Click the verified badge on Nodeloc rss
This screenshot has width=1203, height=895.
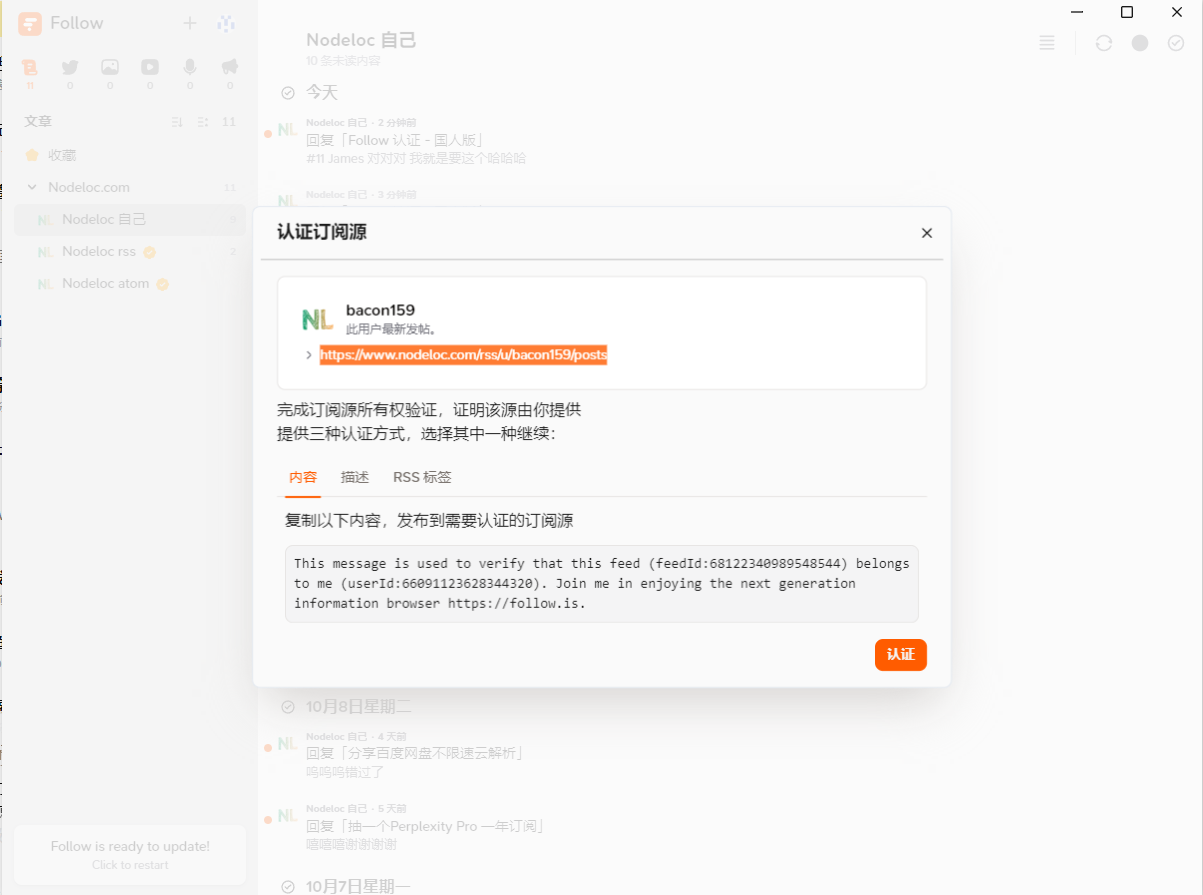point(149,252)
